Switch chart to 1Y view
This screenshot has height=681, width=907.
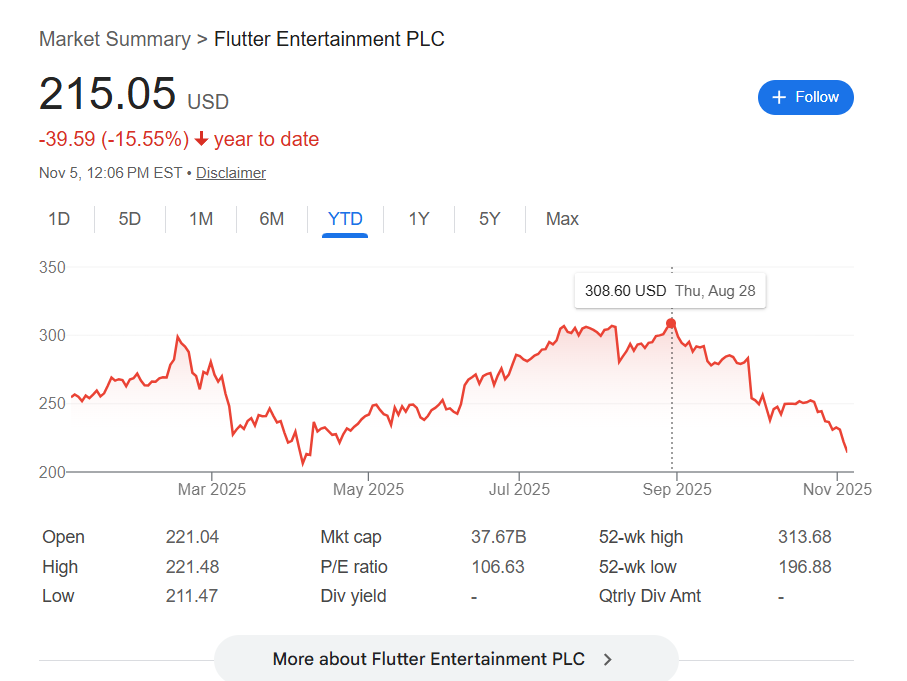tap(419, 219)
